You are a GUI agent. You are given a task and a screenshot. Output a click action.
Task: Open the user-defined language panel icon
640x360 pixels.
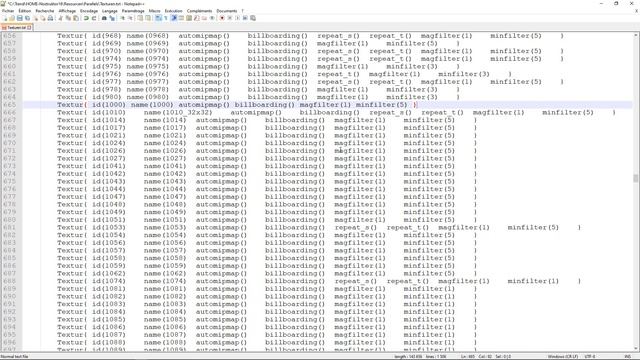click(181, 18)
